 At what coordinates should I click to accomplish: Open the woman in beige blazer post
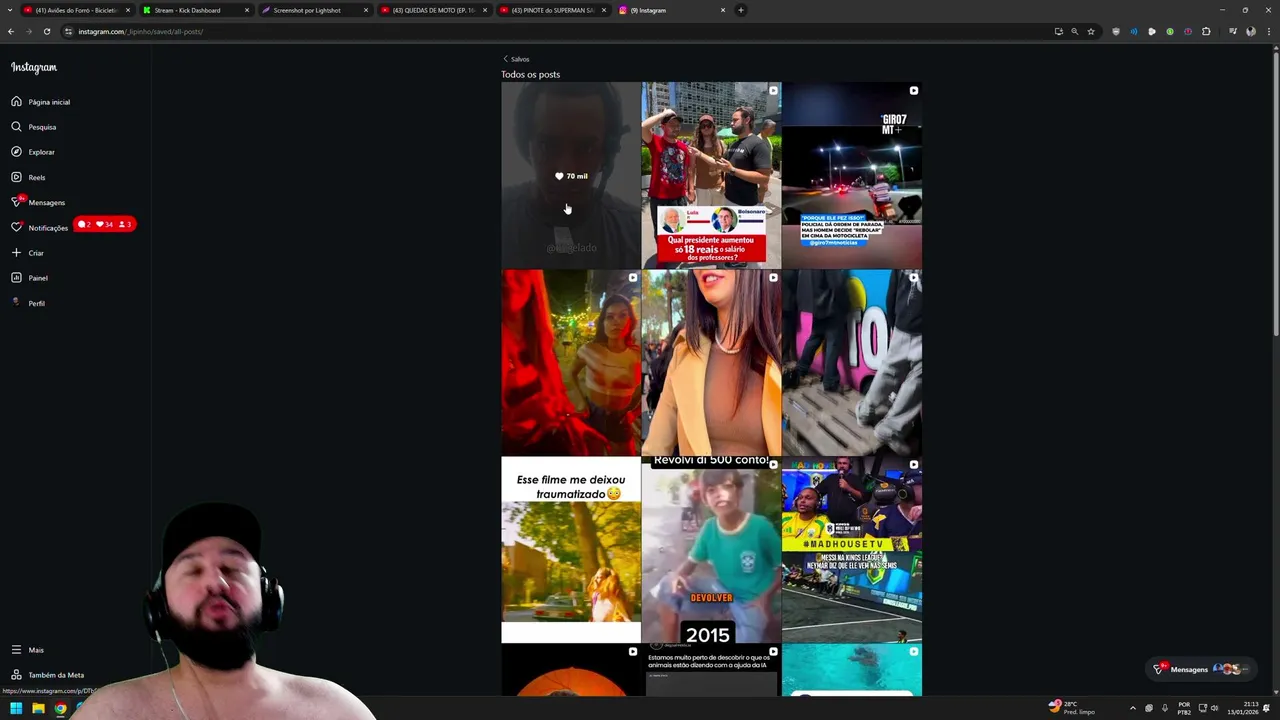711,363
